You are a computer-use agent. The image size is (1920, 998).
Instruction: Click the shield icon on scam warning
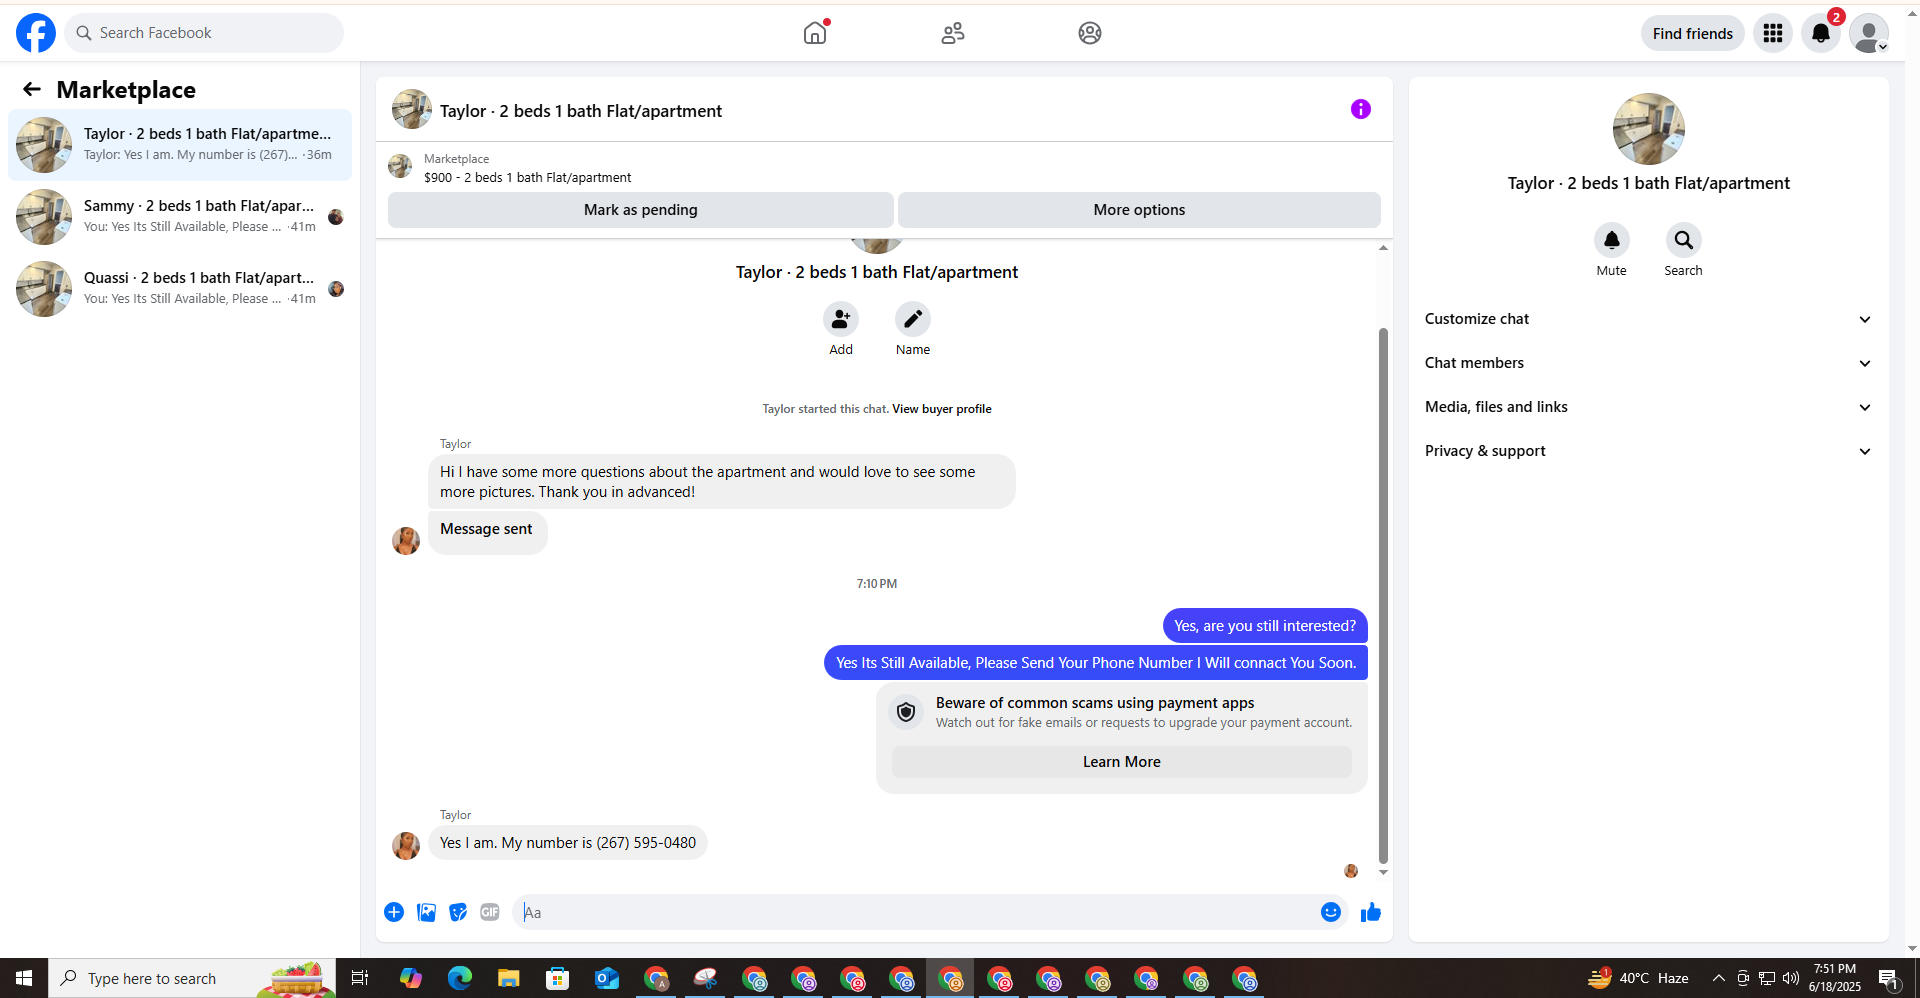(x=906, y=712)
